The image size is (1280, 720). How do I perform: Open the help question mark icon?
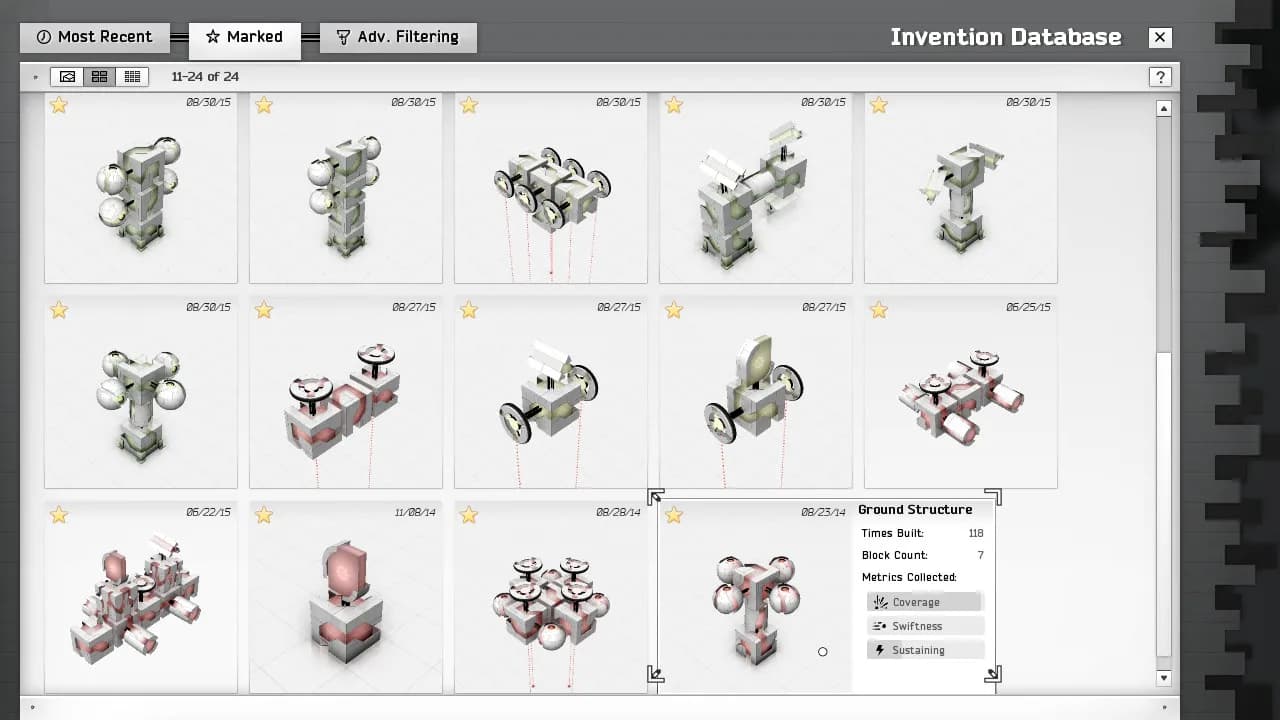pyautogui.click(x=1160, y=76)
